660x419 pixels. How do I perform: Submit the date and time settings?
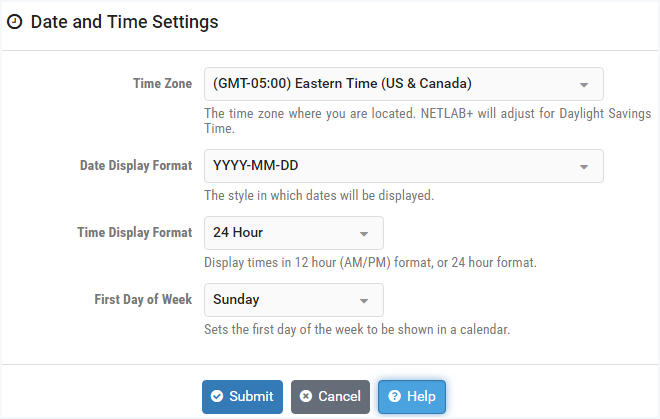(242, 397)
